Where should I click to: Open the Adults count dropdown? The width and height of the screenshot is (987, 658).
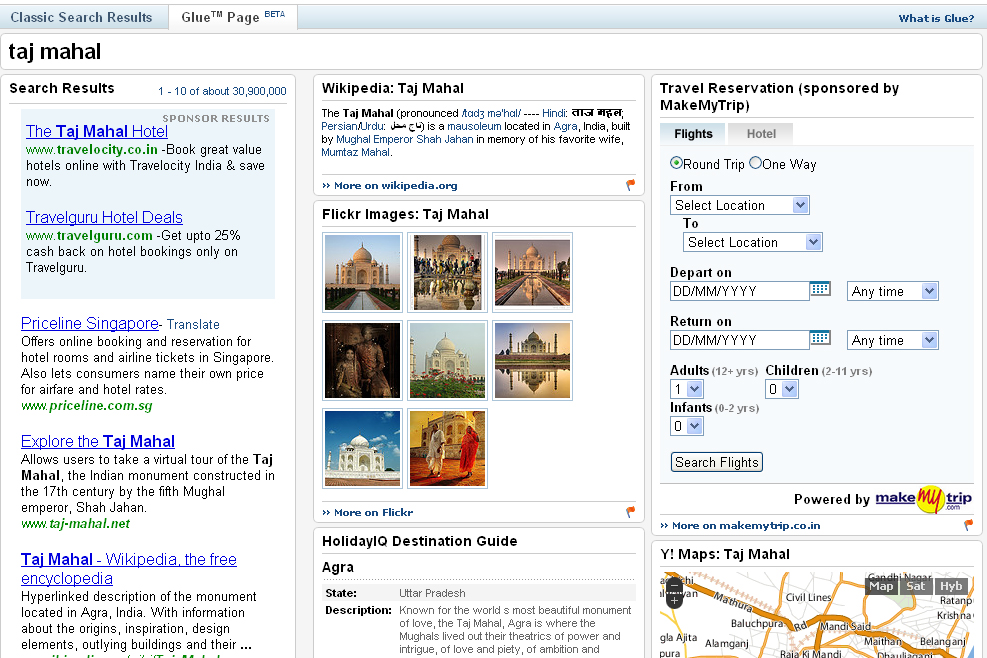(x=686, y=389)
